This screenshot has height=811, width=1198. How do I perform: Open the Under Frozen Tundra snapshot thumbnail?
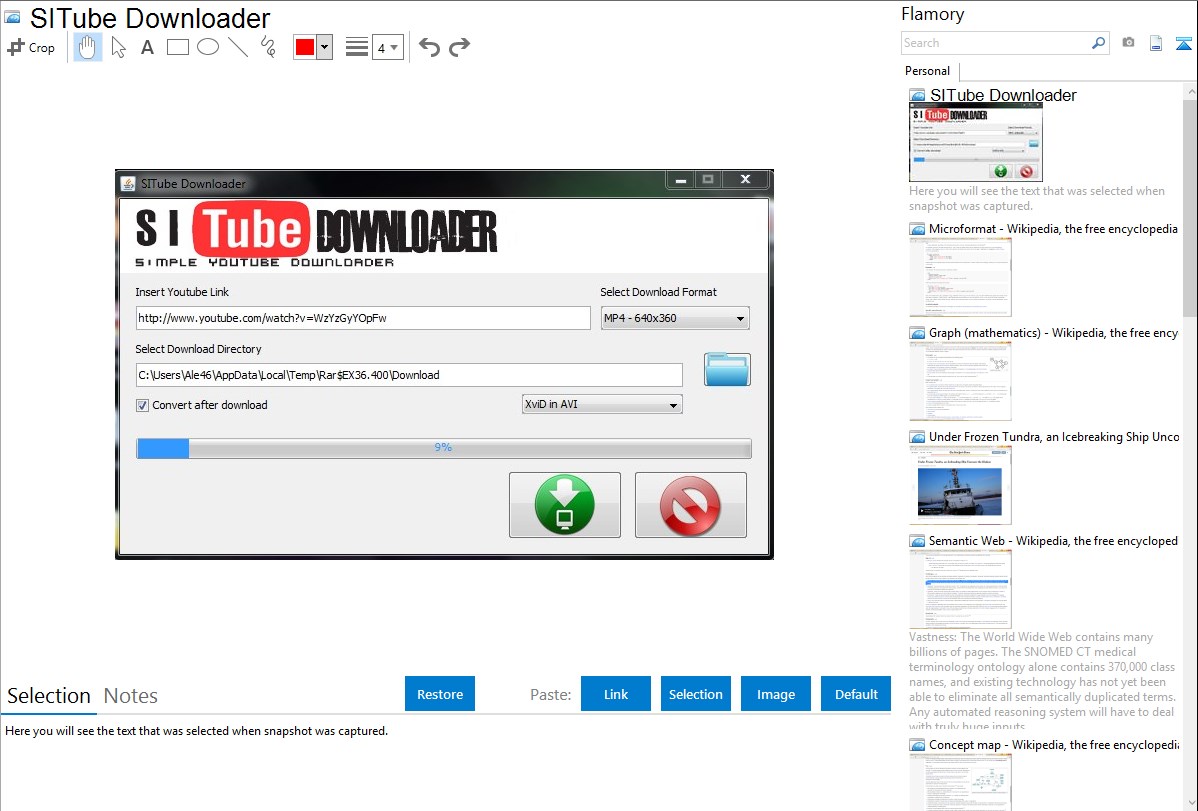coord(960,485)
